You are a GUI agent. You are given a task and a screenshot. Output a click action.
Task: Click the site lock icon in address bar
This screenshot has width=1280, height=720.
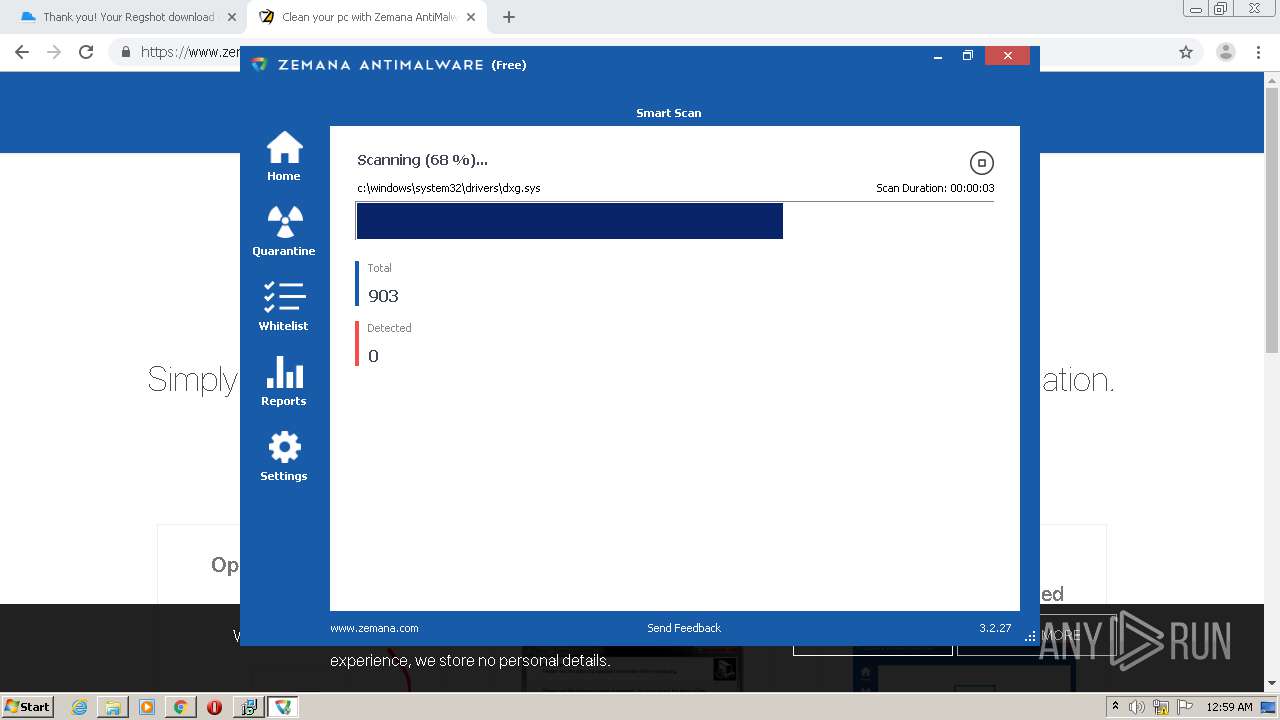(126, 52)
